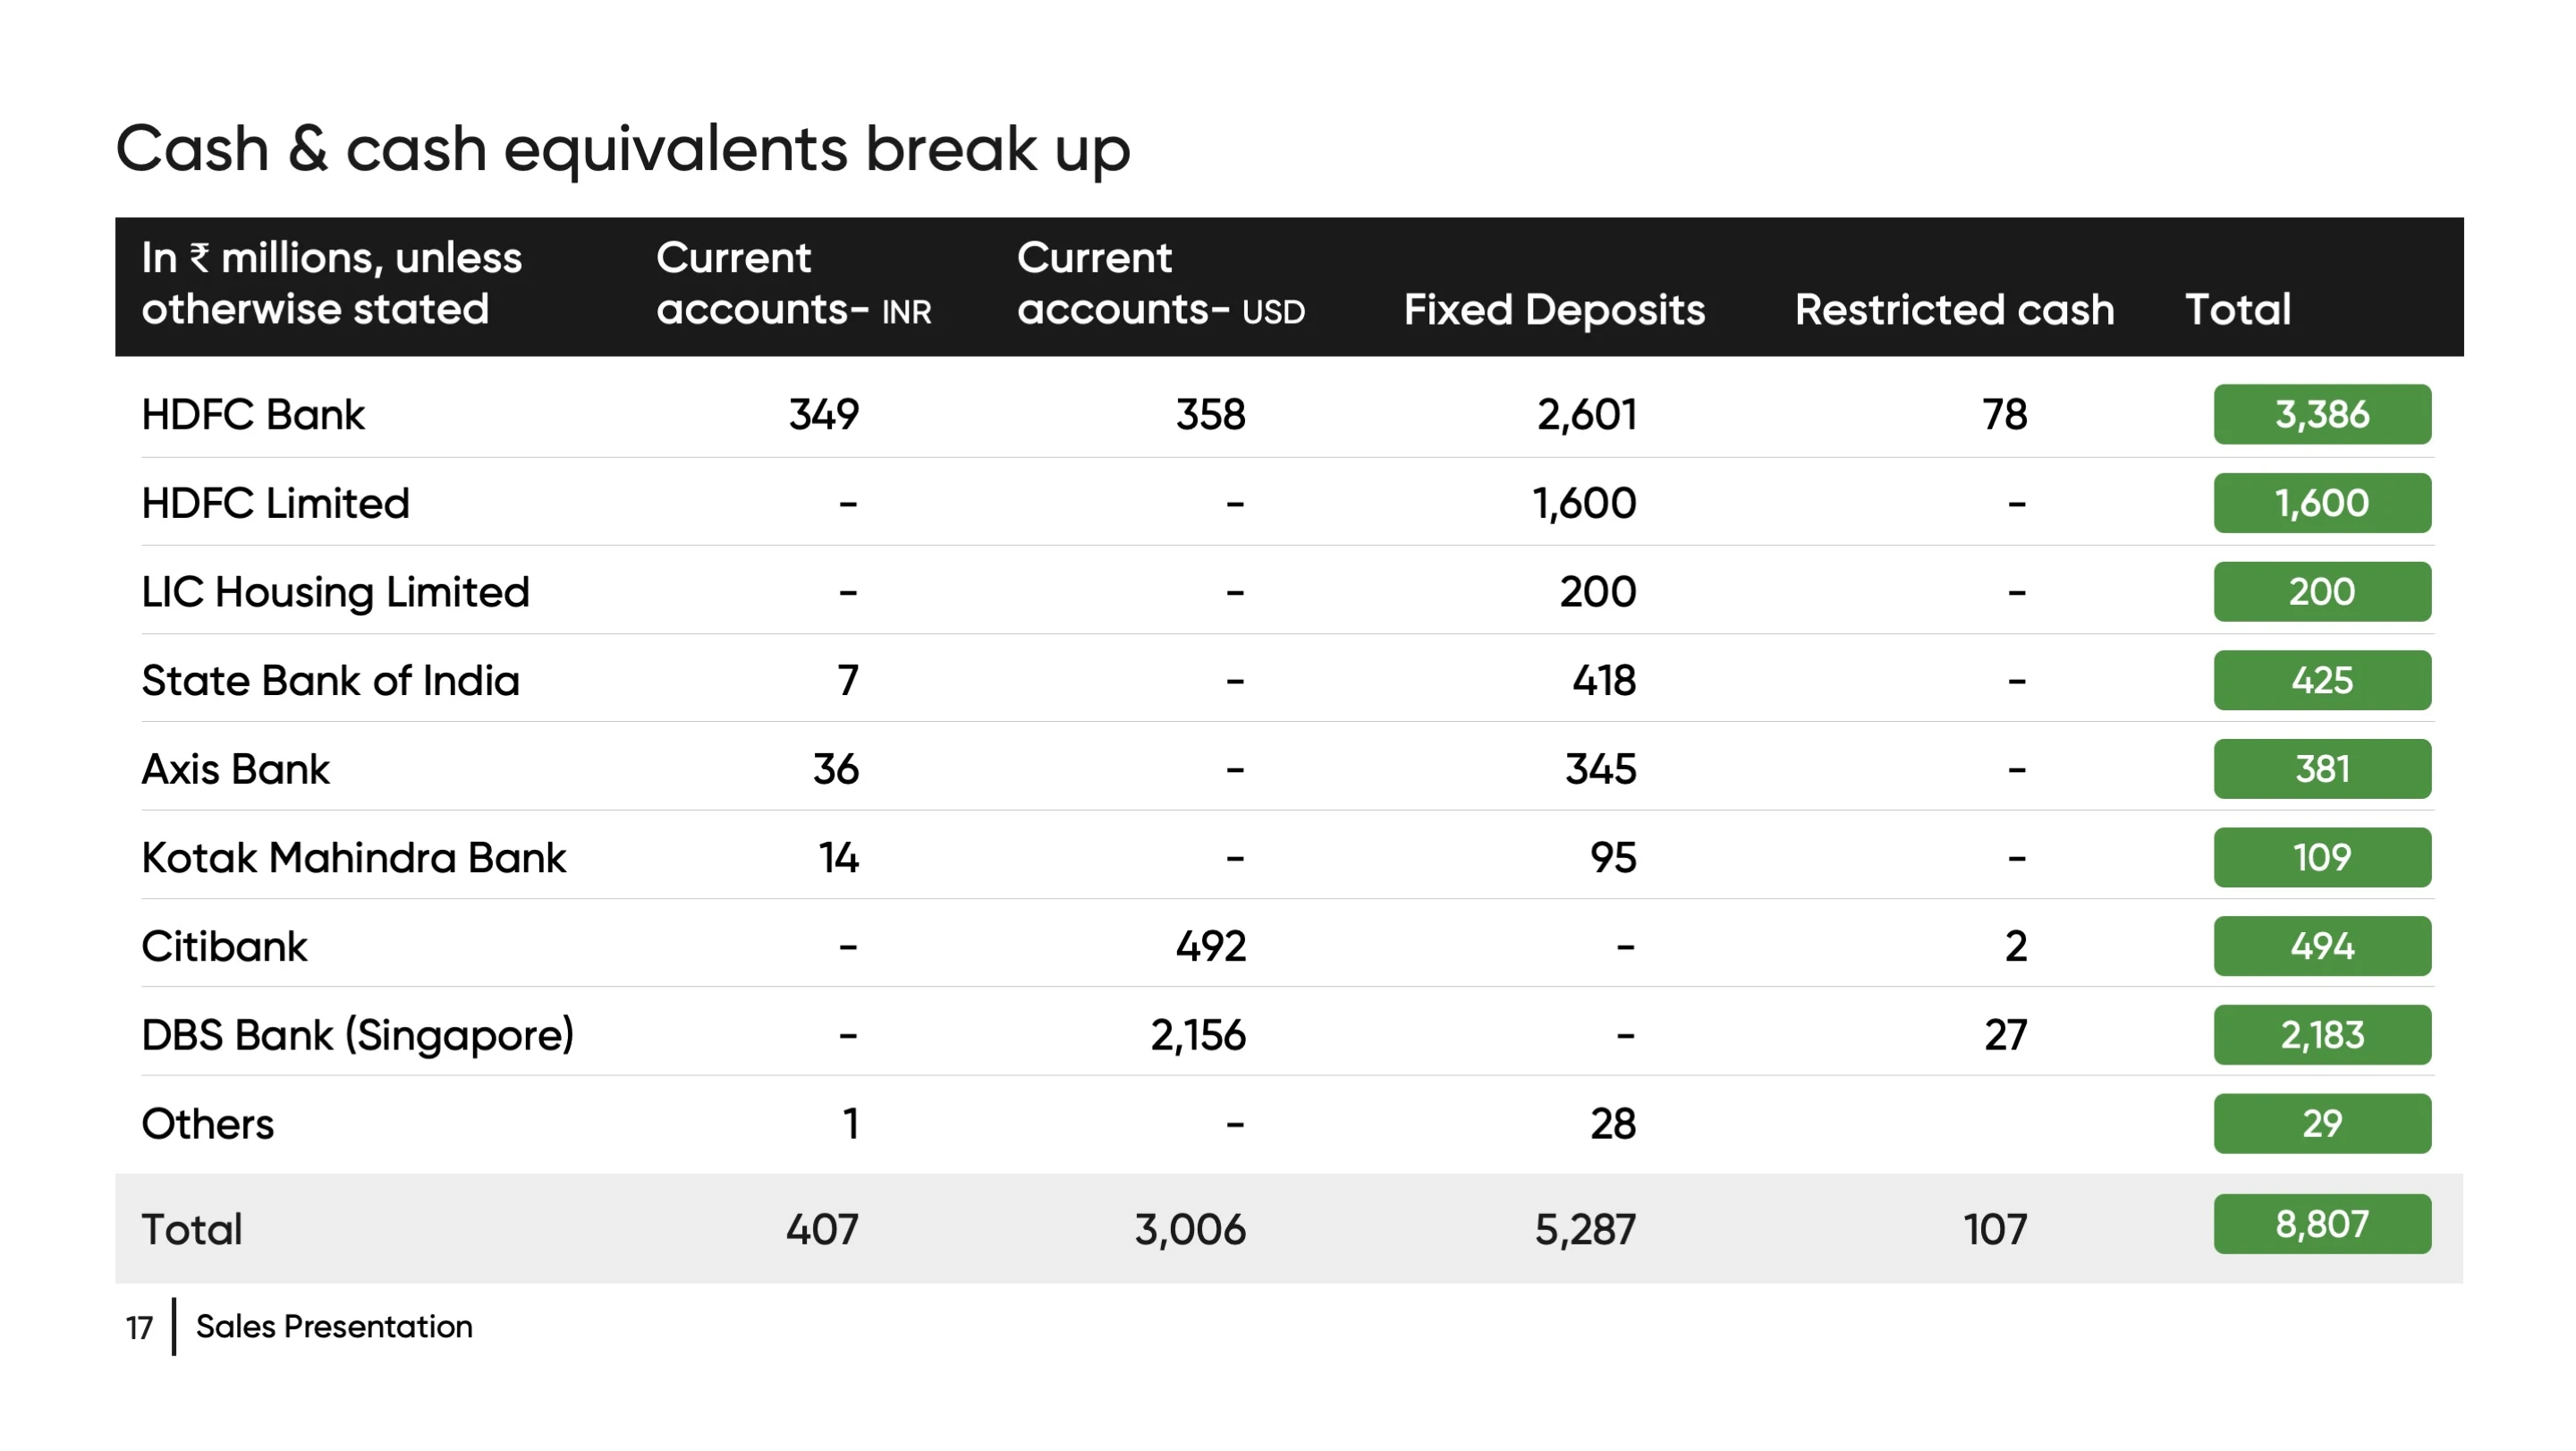Select the Citibank total 494 badge

(x=2322, y=946)
